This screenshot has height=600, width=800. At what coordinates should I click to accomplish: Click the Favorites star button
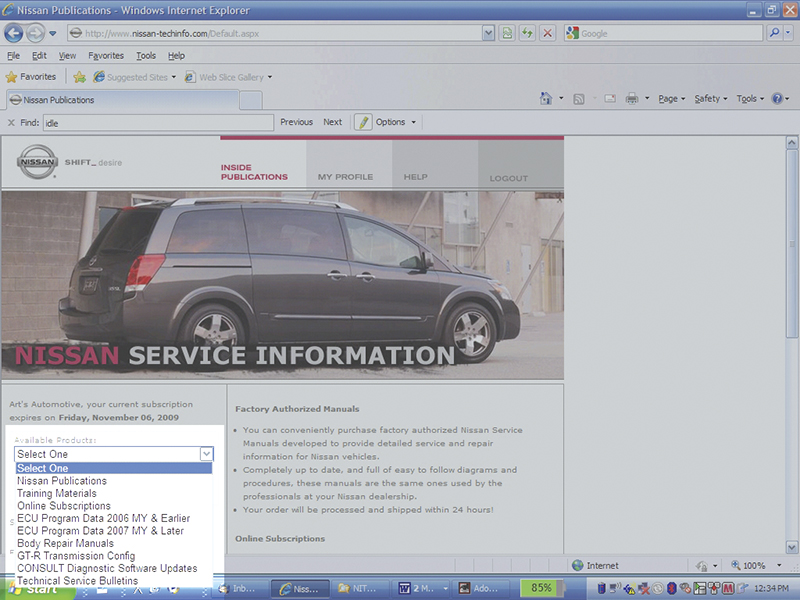click(31, 77)
